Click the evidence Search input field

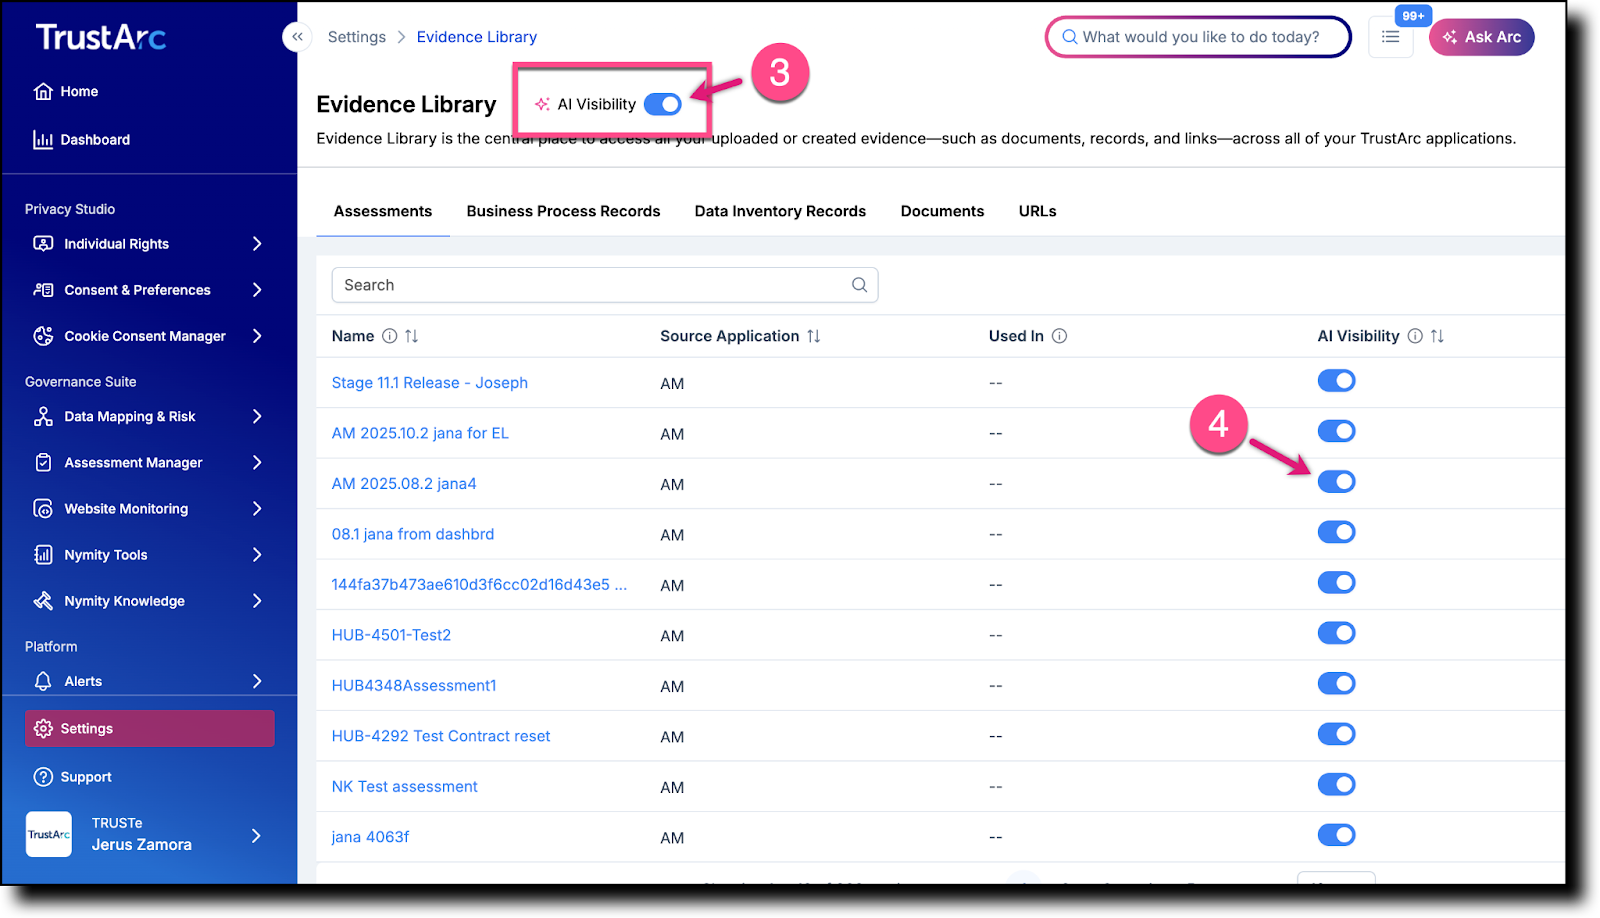click(604, 285)
